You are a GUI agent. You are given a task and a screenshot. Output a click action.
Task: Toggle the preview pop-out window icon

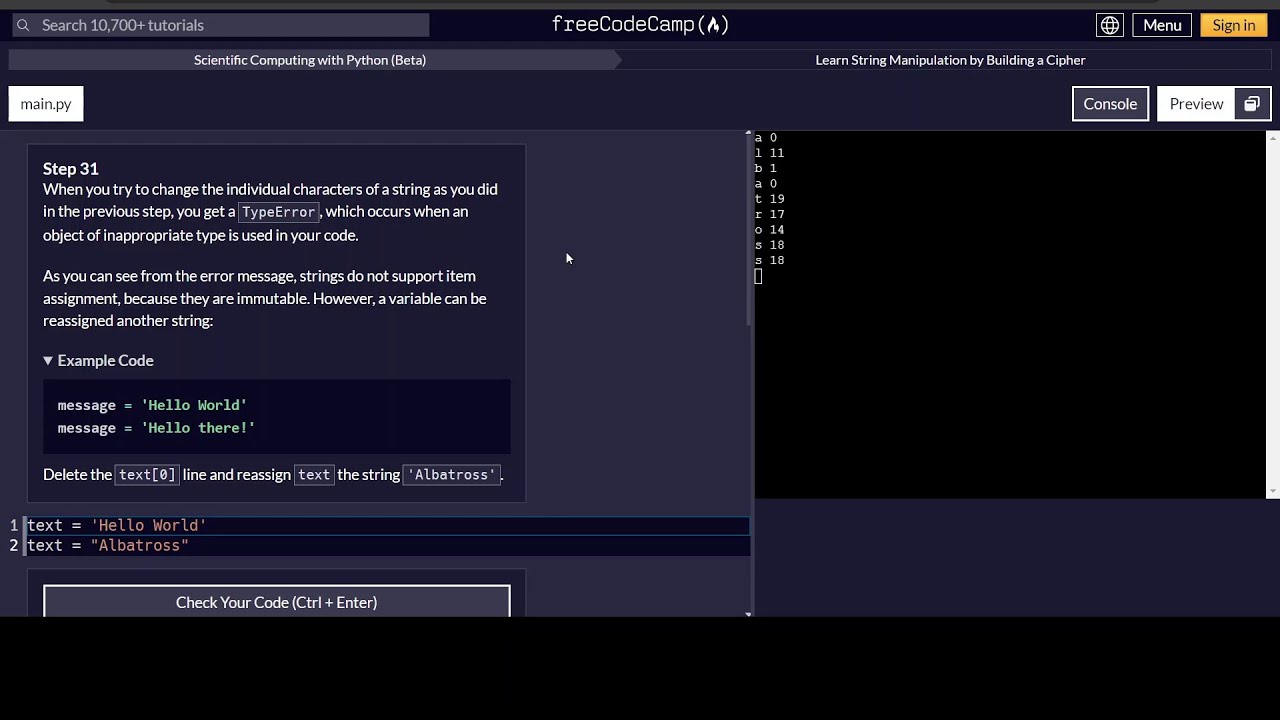pyautogui.click(x=1252, y=104)
